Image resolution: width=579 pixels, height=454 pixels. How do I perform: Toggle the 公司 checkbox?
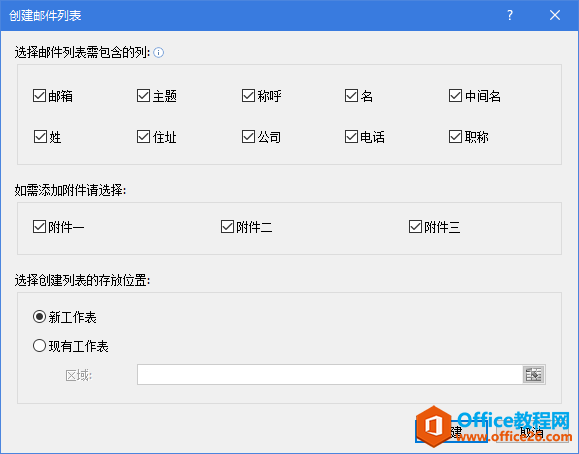(x=248, y=136)
